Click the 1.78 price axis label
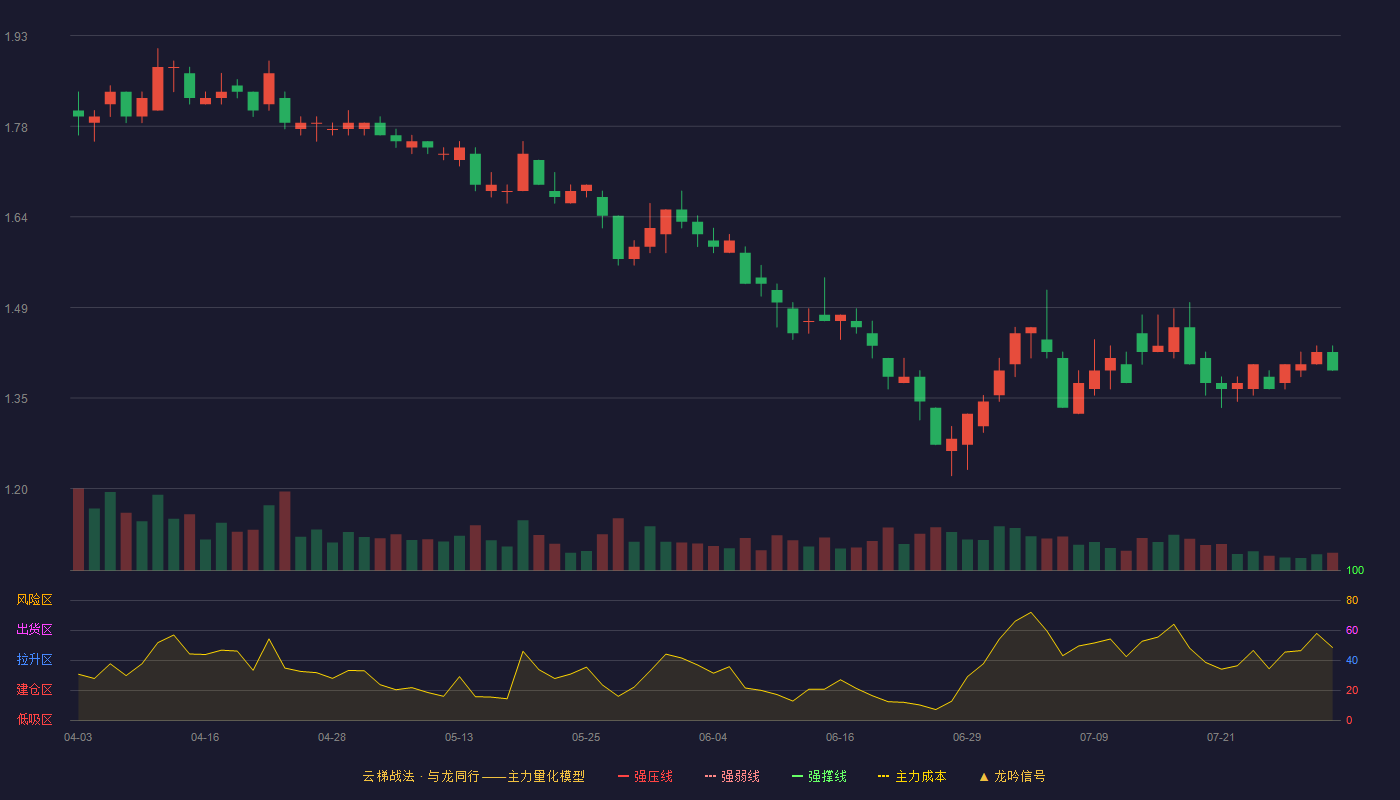This screenshot has height=800, width=1400. click(16, 127)
